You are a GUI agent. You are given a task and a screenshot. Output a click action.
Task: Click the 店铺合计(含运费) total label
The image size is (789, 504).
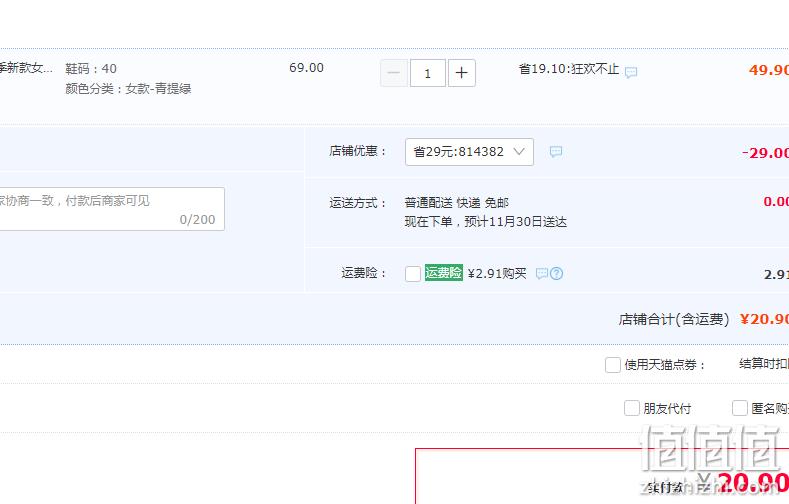pyautogui.click(x=674, y=319)
